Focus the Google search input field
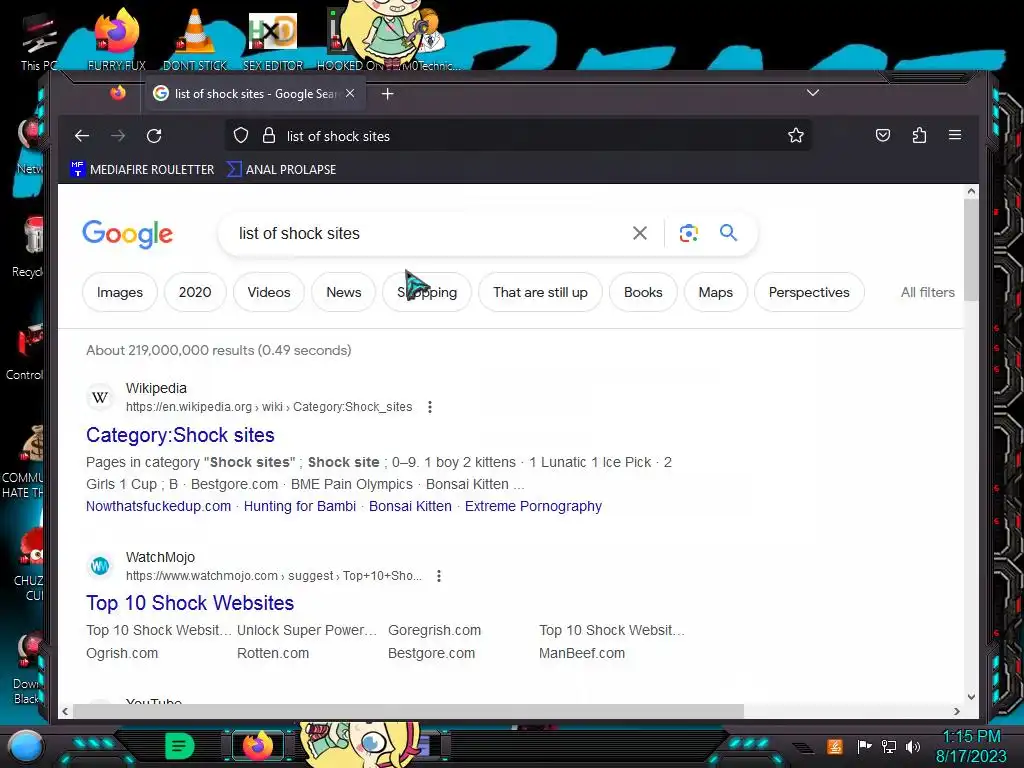1024x768 pixels. coord(424,233)
